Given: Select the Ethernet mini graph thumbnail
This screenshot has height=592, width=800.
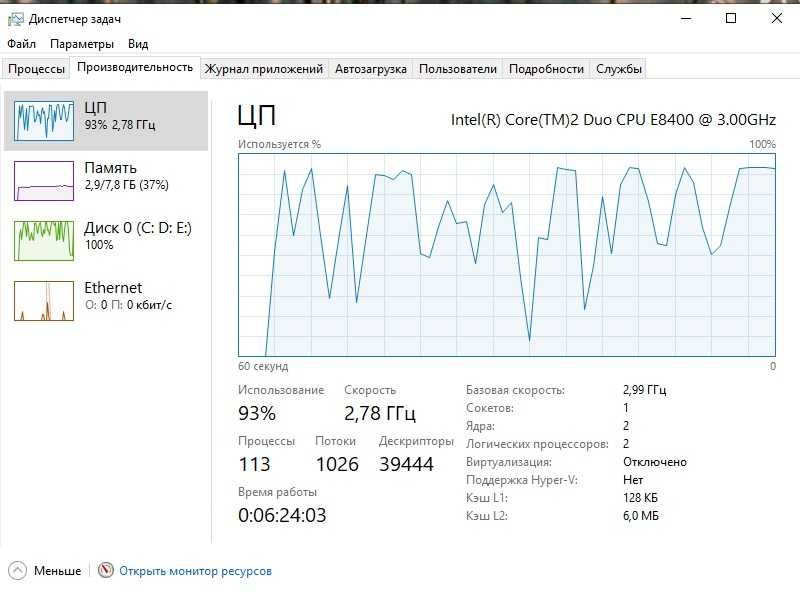Looking at the screenshot, I should pos(44,301).
